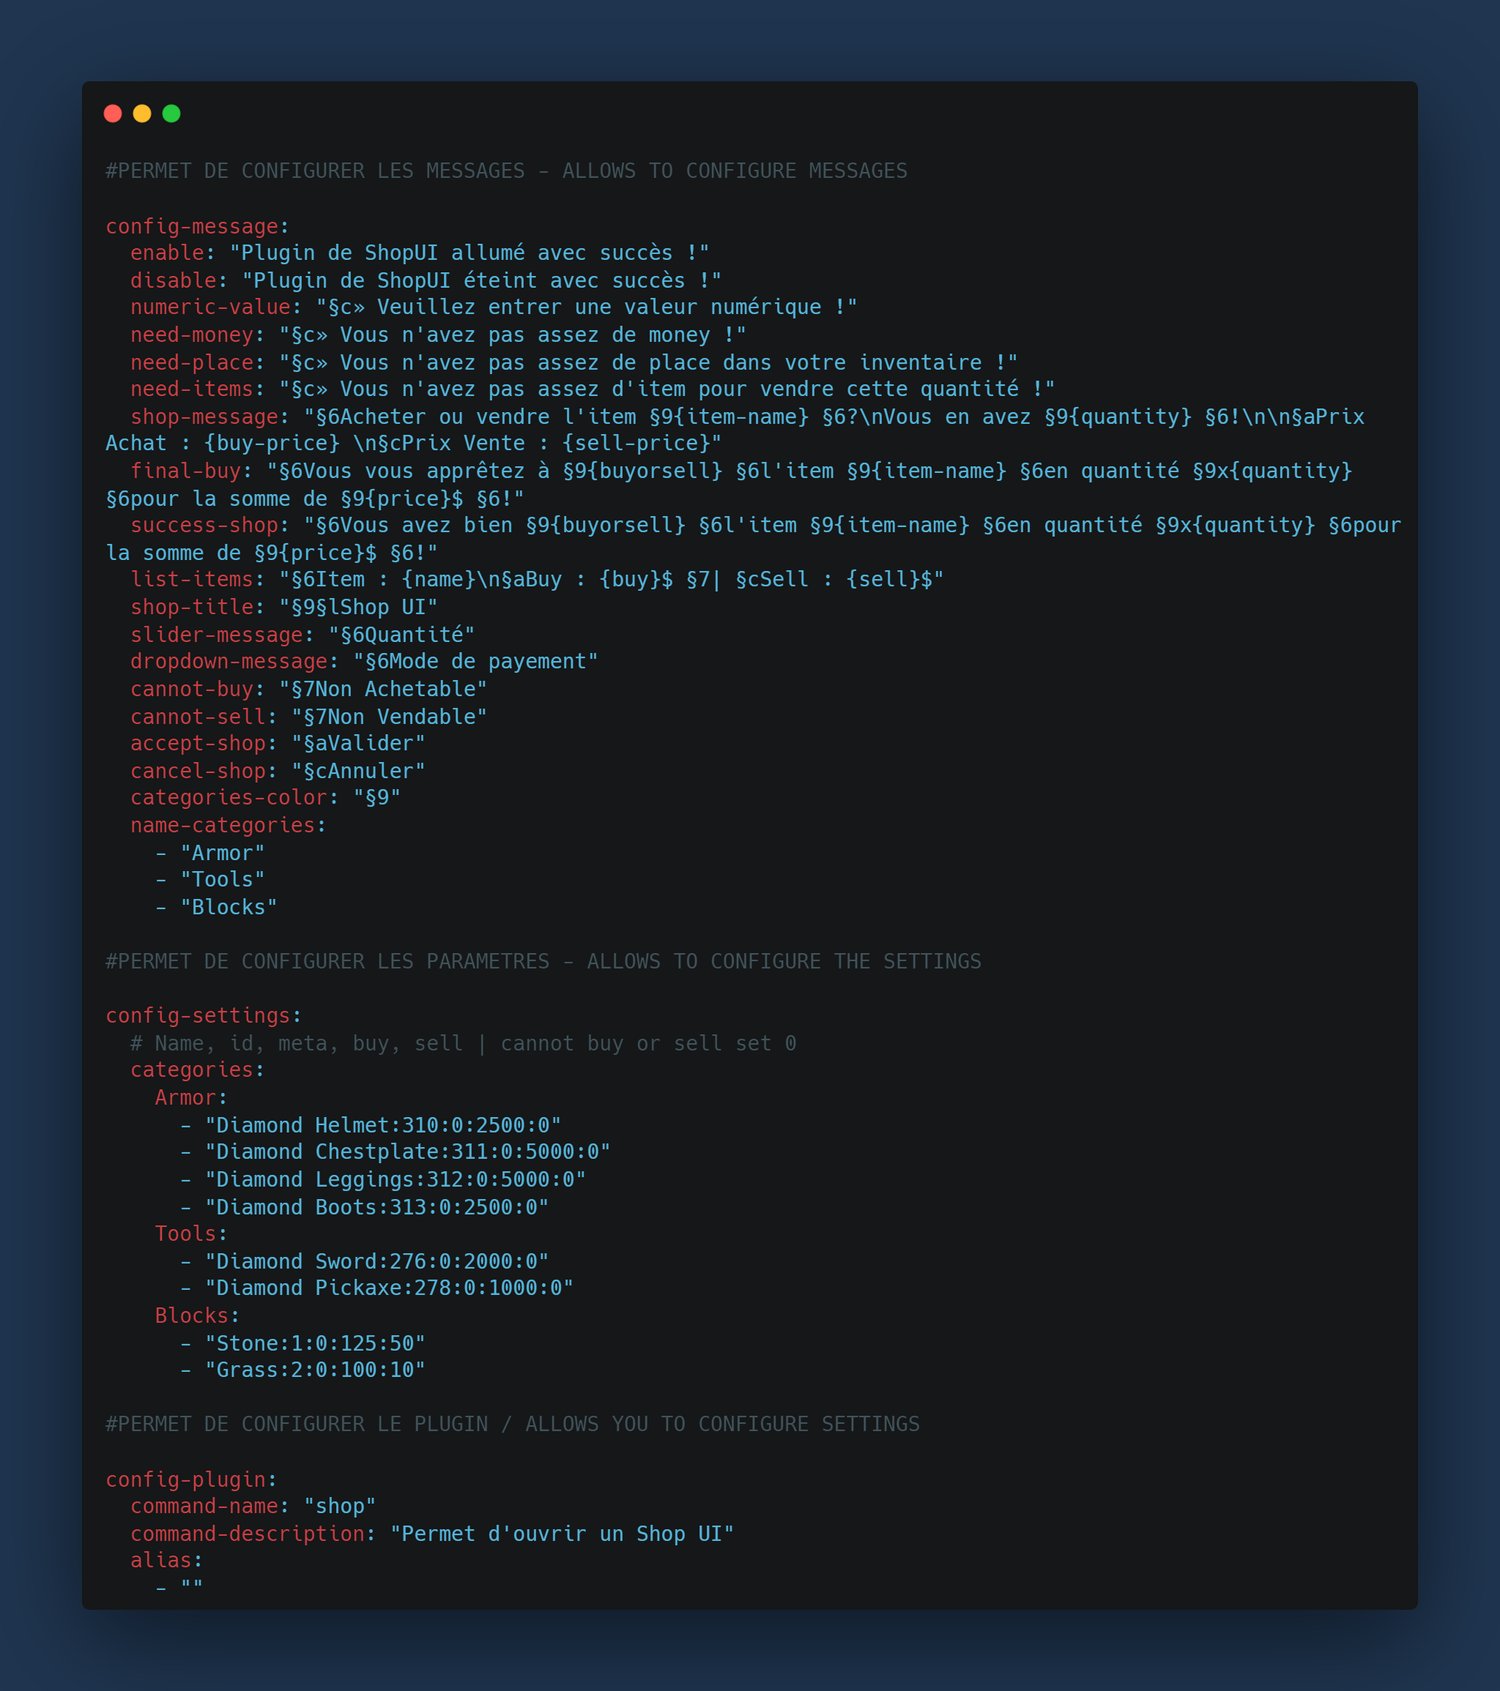Click the config-message key
This screenshot has width=1500, height=1691.
192,227
